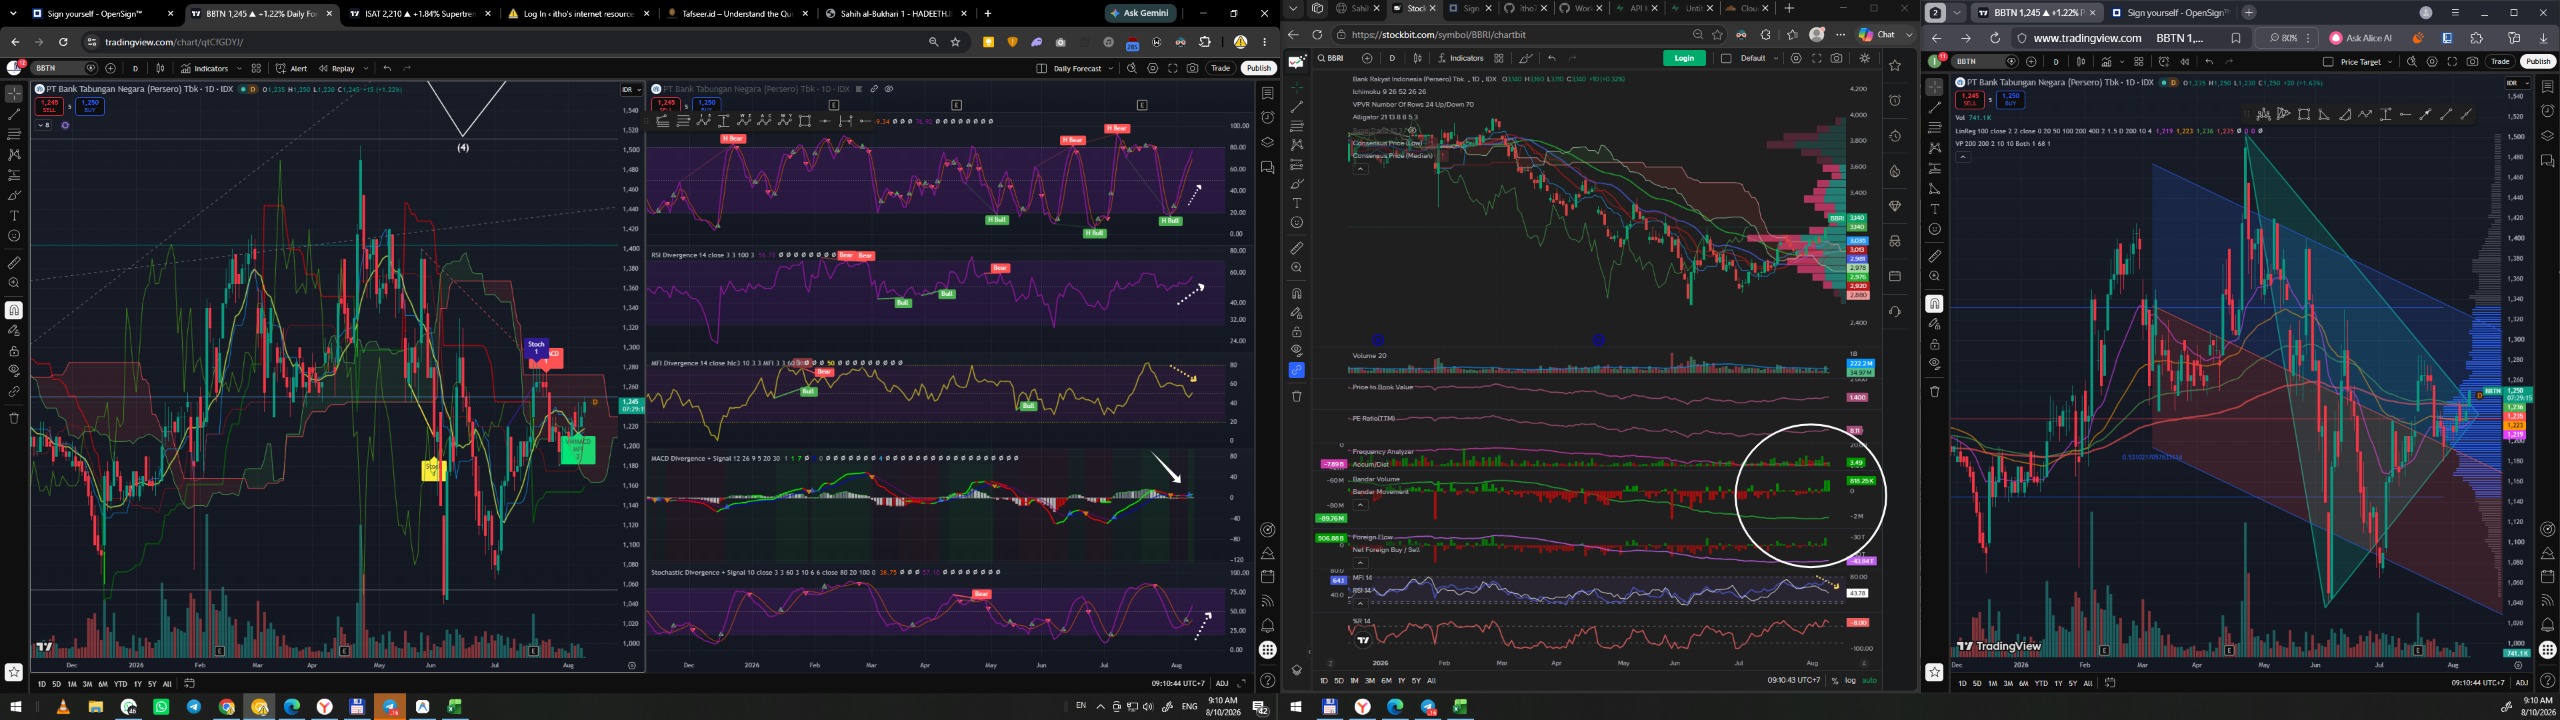
Task: Open Telegram from the Windows taskbar
Action: pyautogui.click(x=194, y=707)
